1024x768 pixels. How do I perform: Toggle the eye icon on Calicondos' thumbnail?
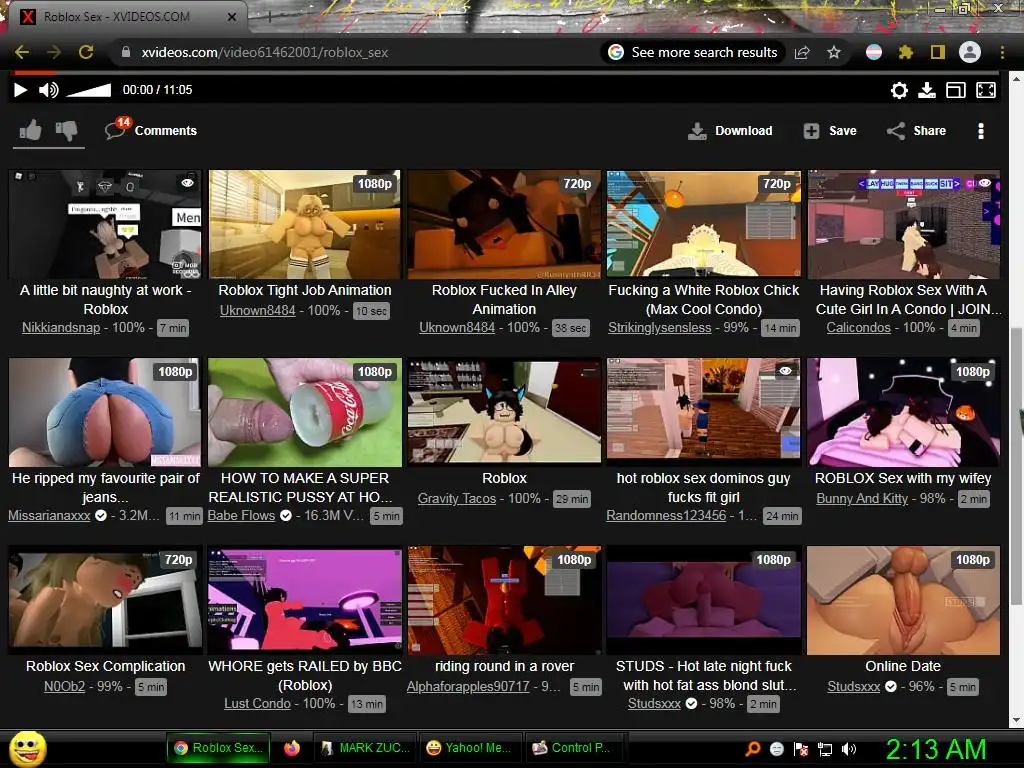click(x=985, y=183)
